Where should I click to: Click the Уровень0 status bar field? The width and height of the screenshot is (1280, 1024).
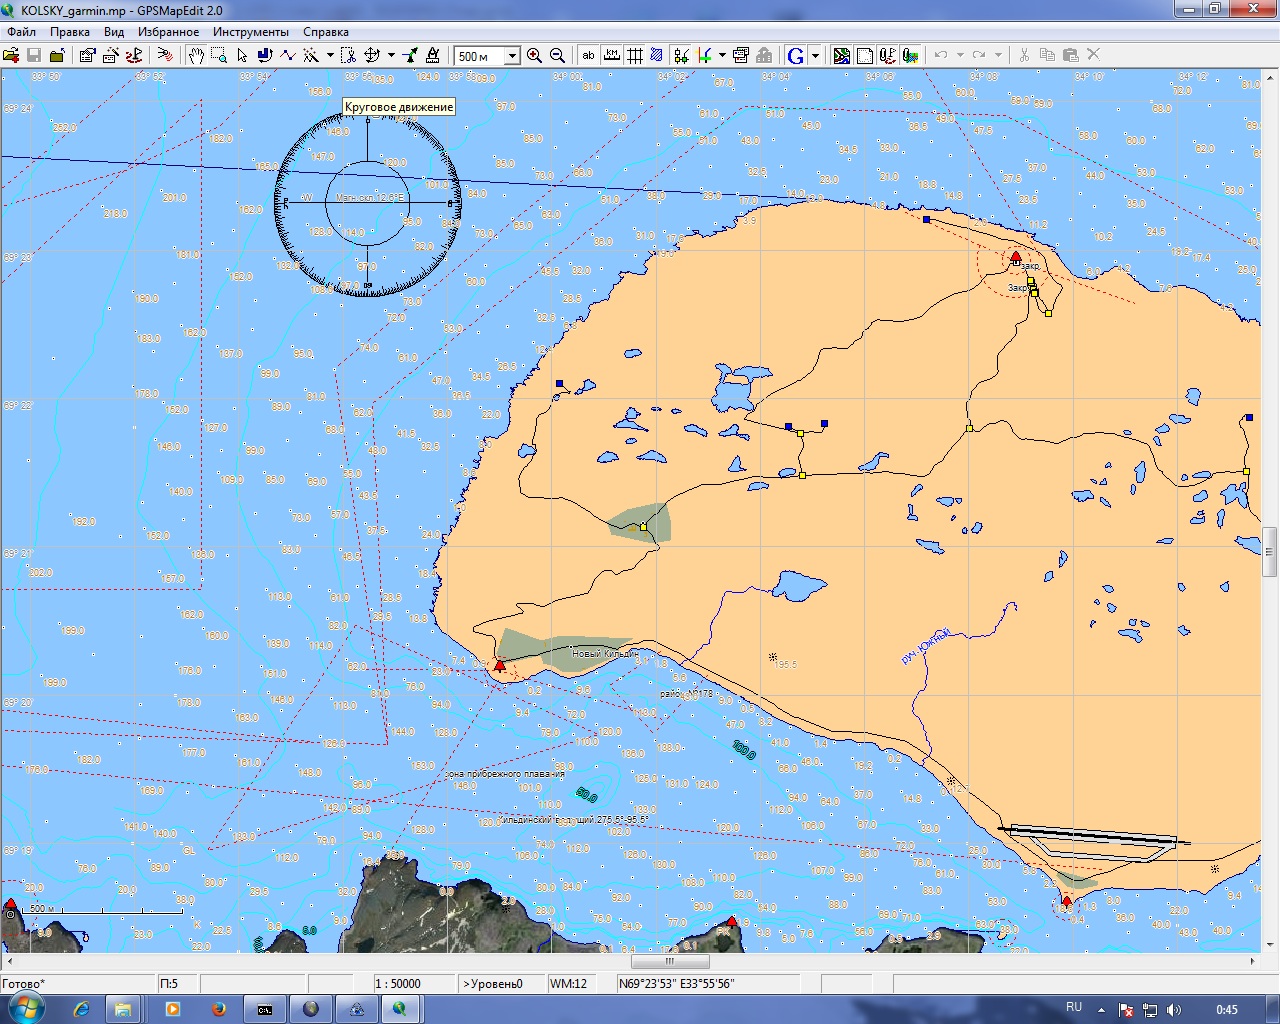(x=500, y=984)
